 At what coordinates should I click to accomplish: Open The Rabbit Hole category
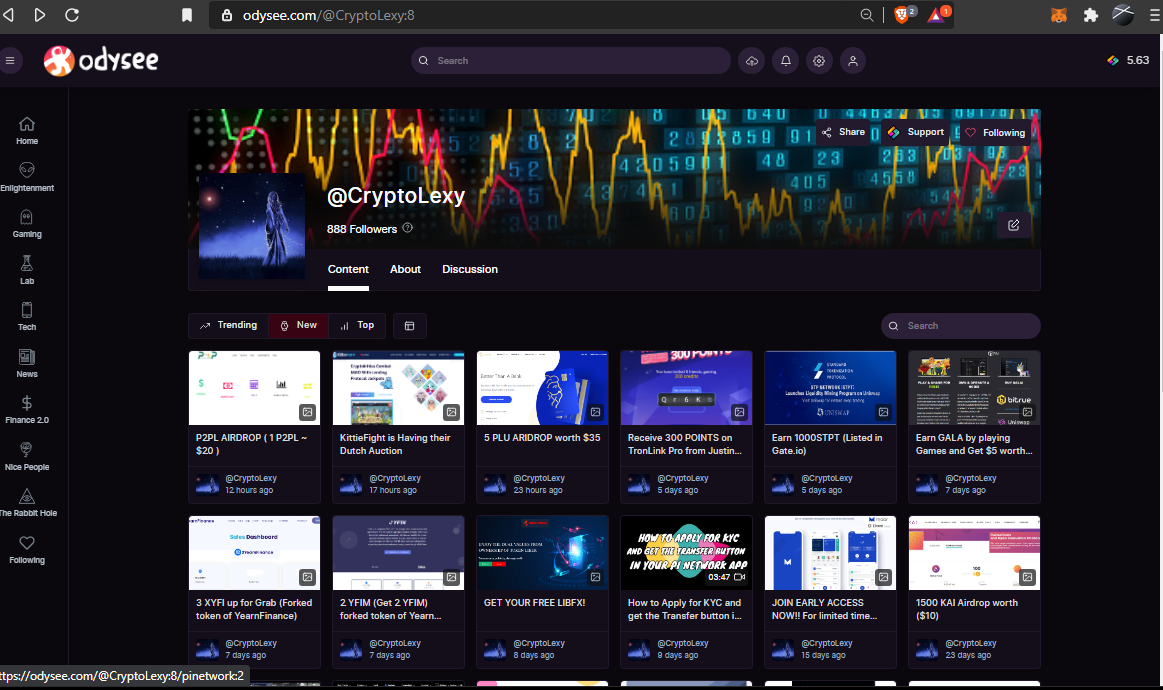tap(27, 503)
